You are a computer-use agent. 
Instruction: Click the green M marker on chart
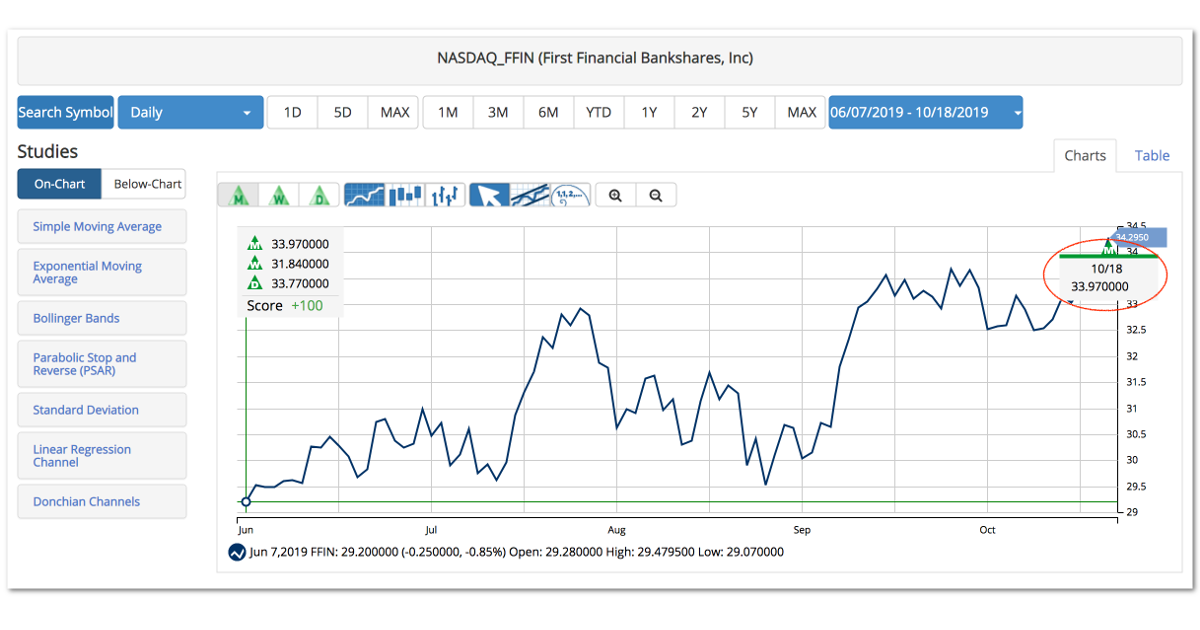pyautogui.click(x=1108, y=246)
